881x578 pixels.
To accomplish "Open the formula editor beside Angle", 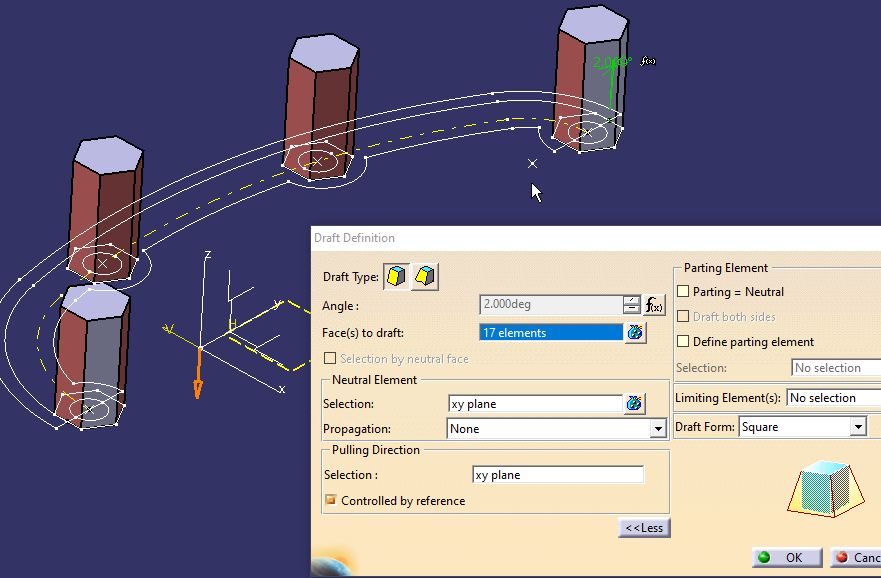I will coord(655,306).
